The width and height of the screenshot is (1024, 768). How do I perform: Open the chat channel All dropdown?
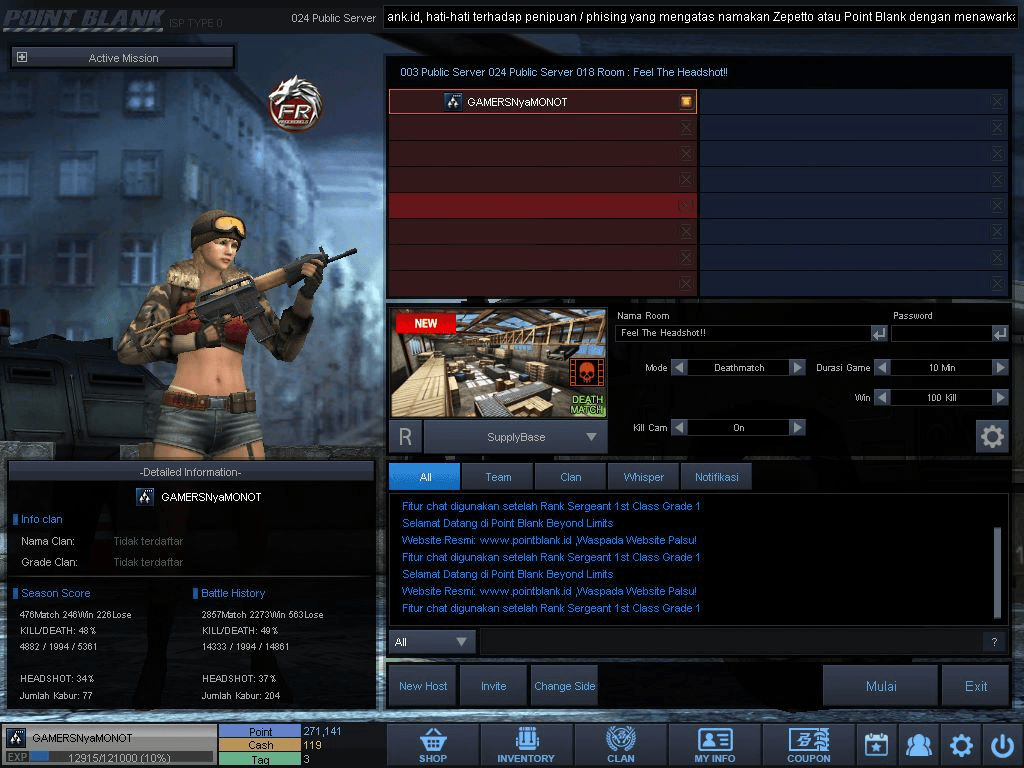pyautogui.click(x=432, y=642)
